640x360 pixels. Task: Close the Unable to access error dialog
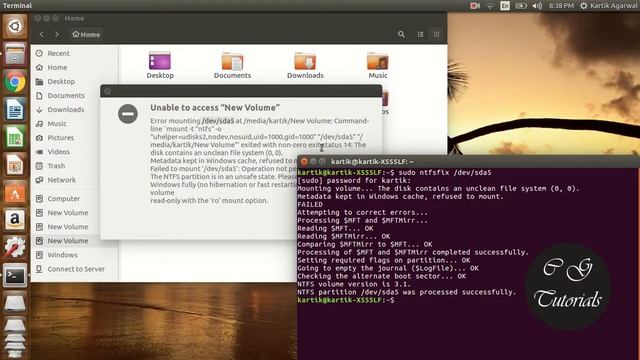pyautogui.click(x=108, y=91)
